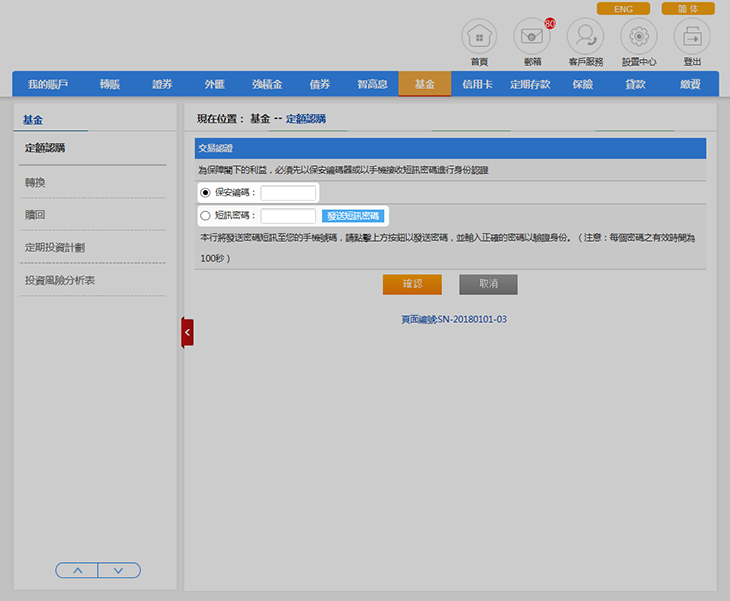Open 贖回 in the sidebar menu
Viewport: 730px width, 601px height.
pyautogui.click(x=35, y=215)
